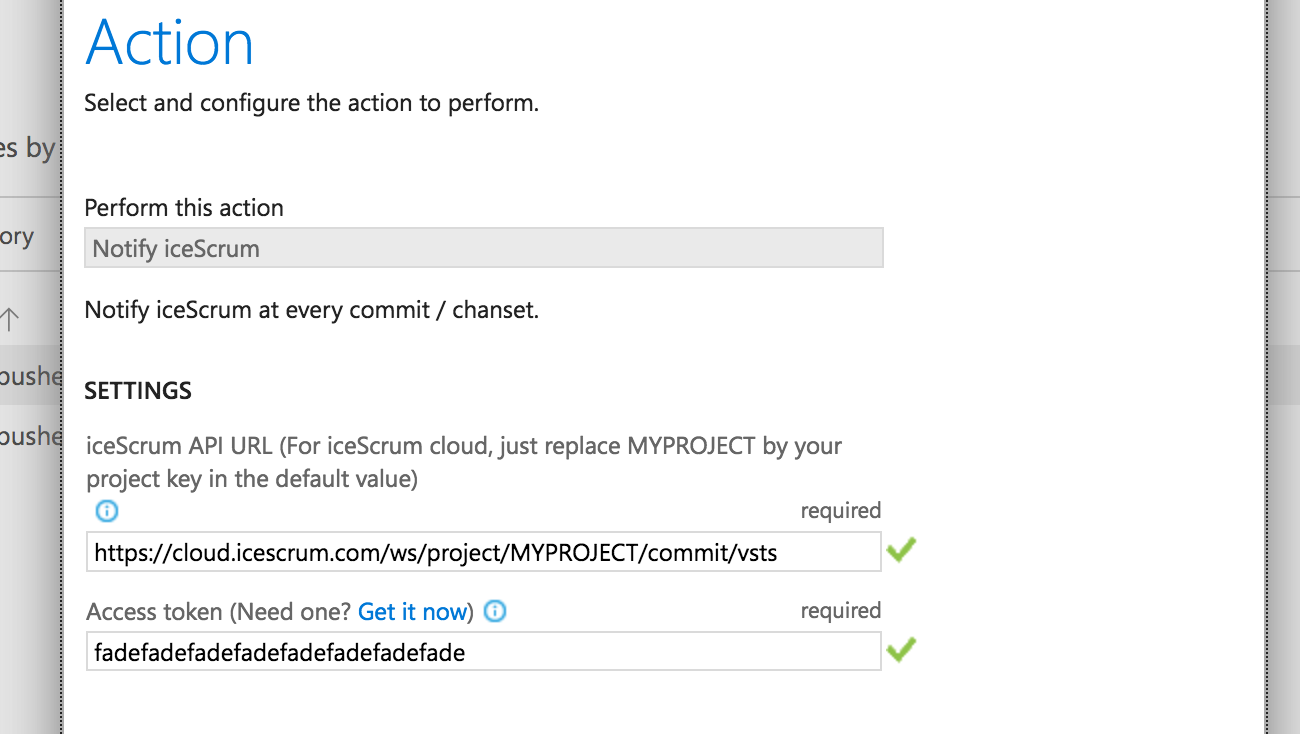Click the info icon beside Access token label
The image size is (1300, 734).
[x=495, y=611]
